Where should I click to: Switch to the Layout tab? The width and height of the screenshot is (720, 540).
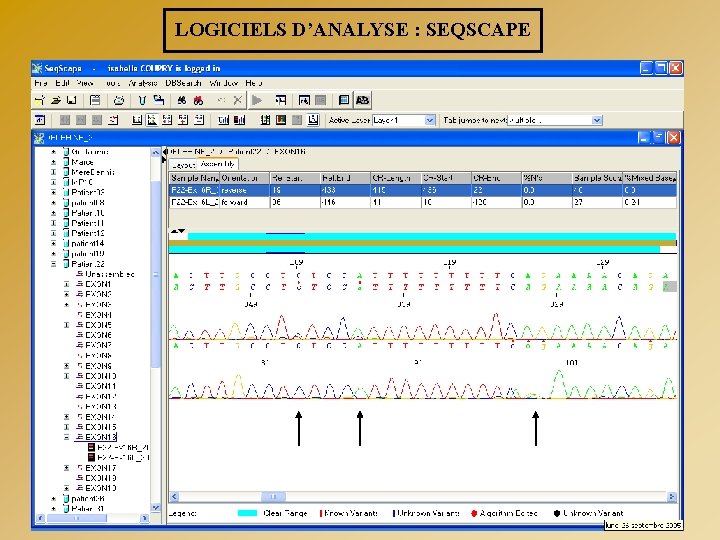click(184, 164)
